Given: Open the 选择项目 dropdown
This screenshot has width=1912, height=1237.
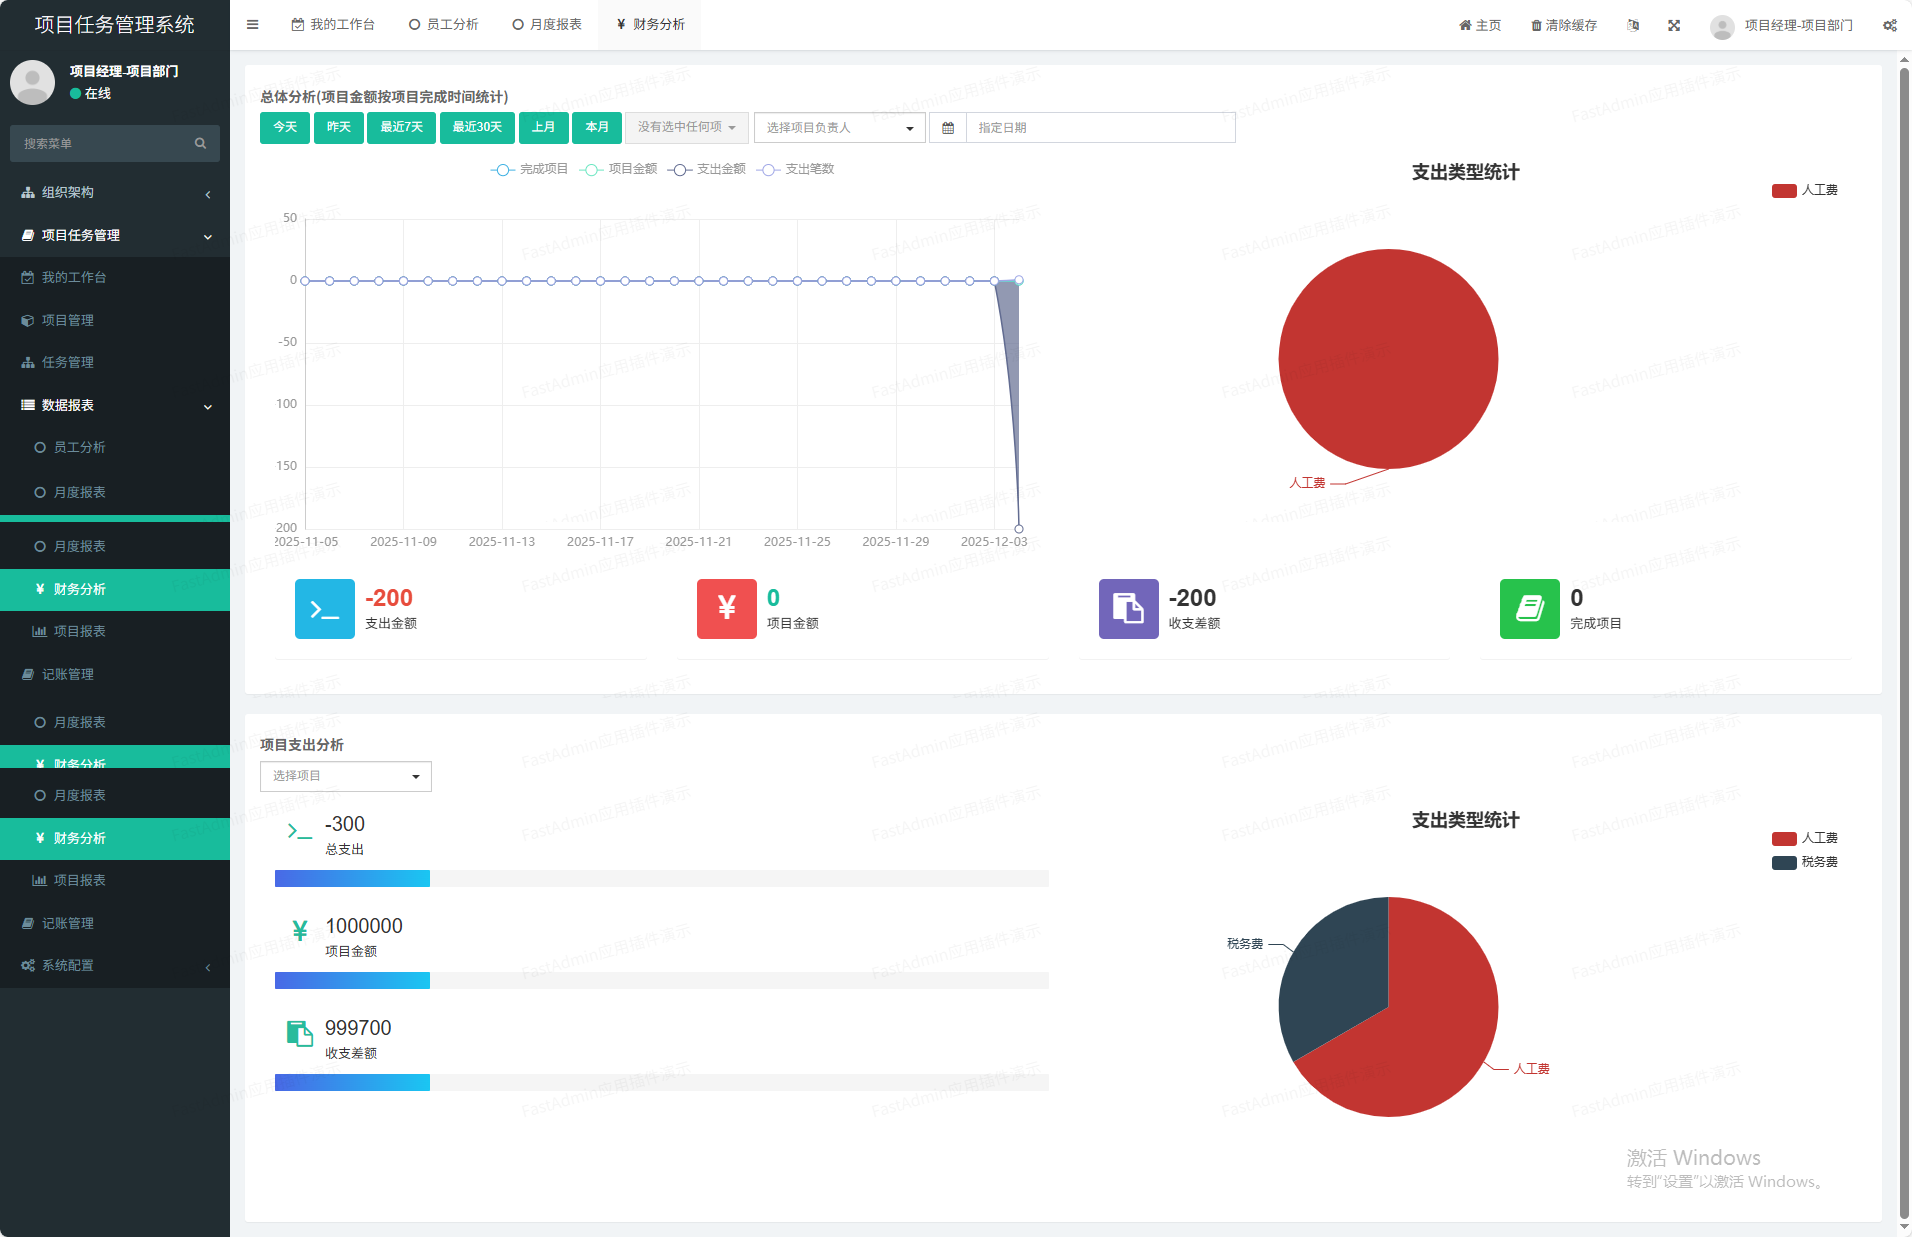Looking at the screenshot, I should point(345,776).
